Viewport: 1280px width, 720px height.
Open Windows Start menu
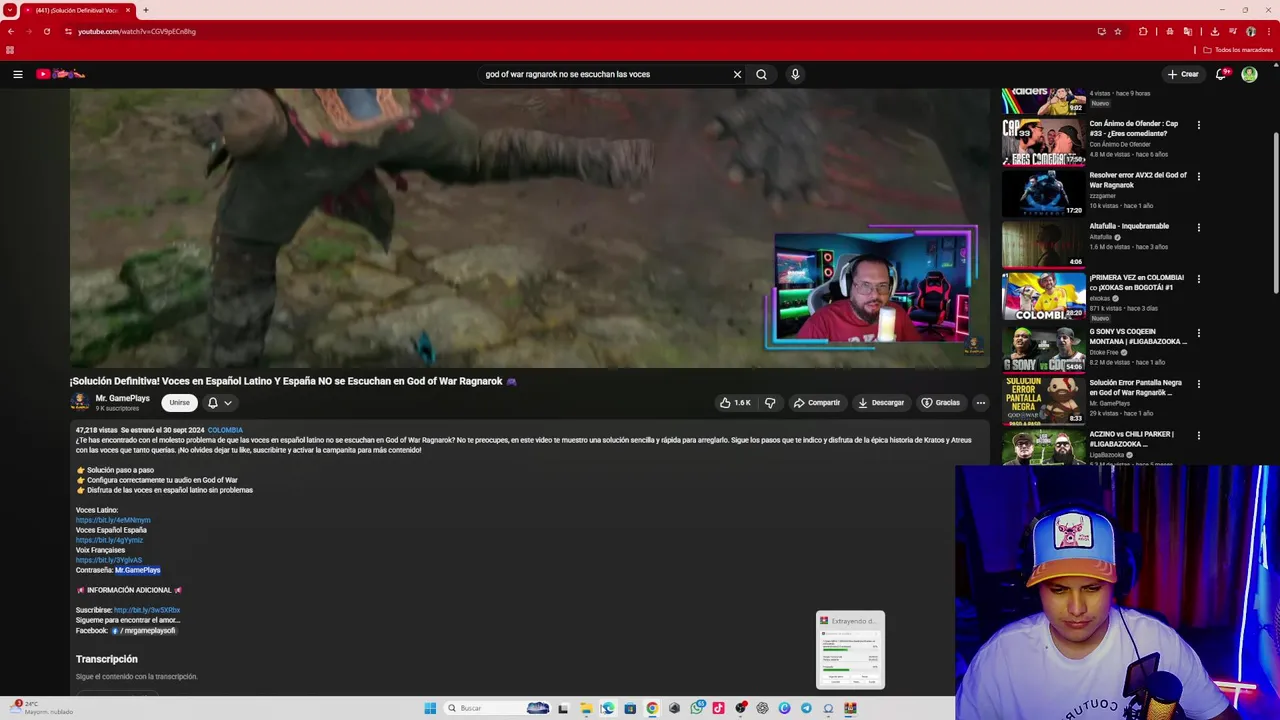(x=430, y=708)
